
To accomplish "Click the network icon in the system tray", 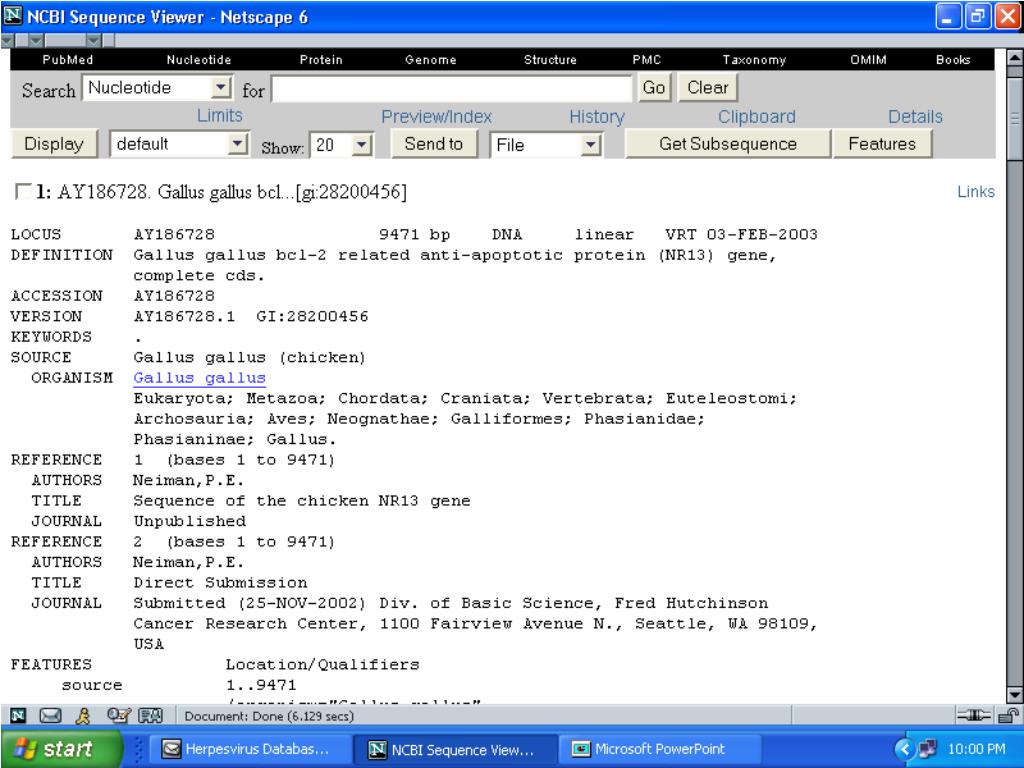I will point(927,748).
